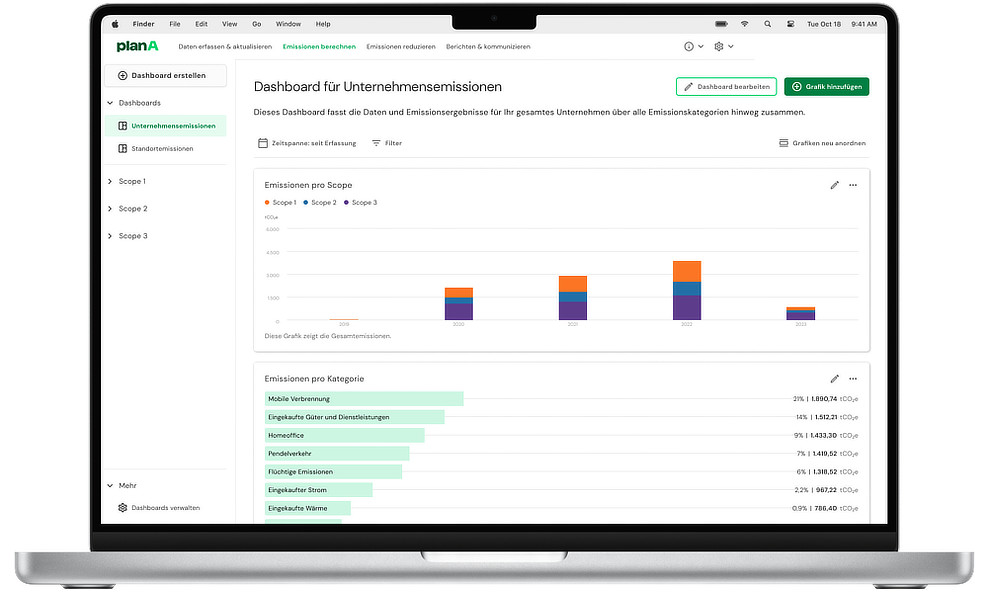Click Dashboard bearbeiten button

coord(726,87)
